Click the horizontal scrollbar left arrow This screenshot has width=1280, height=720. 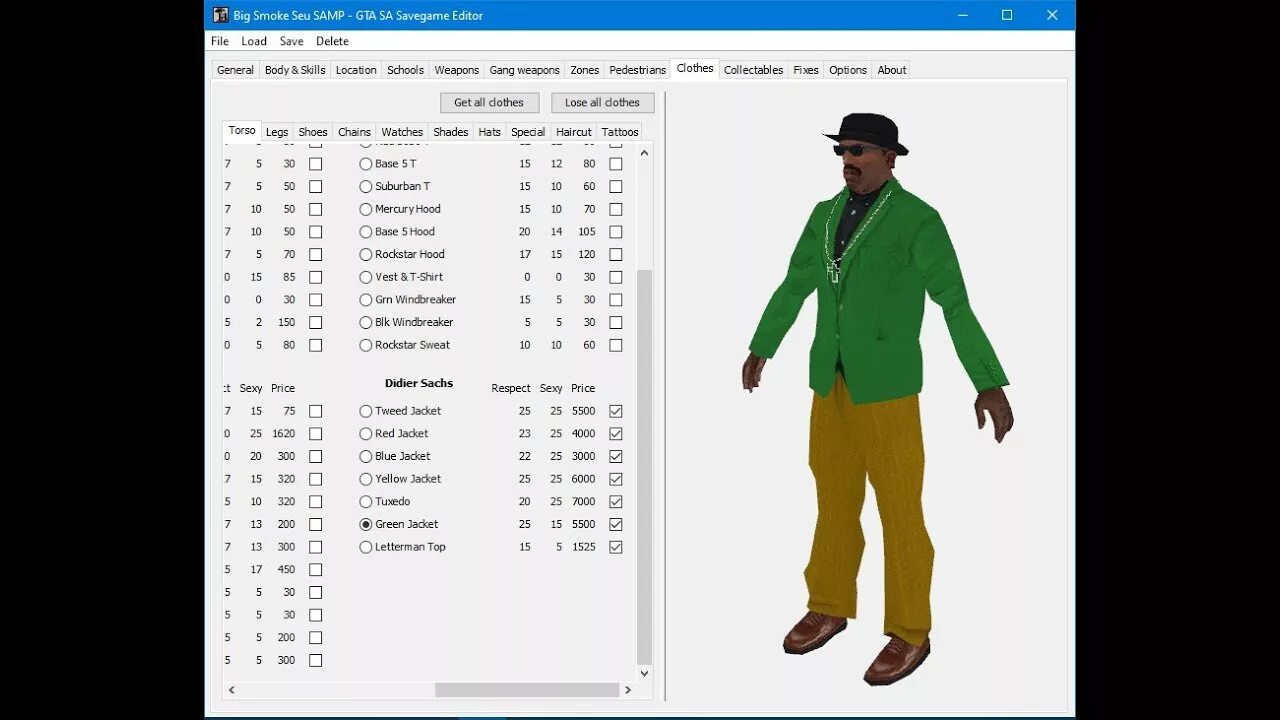tap(231, 690)
